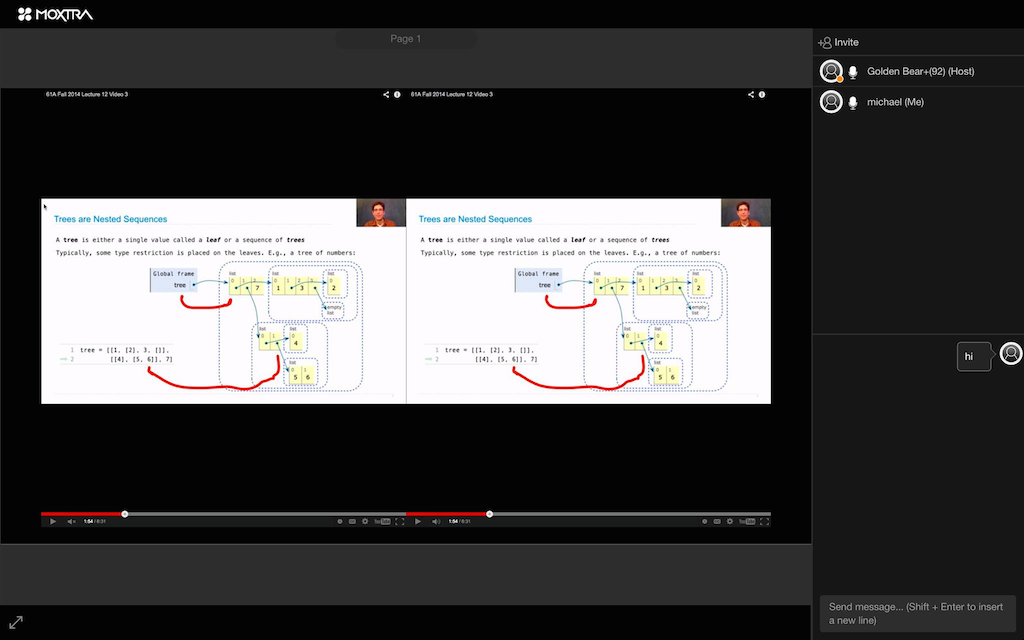The width and height of the screenshot is (1024, 640).
Task: Click right video time display 1:54
Action: [453, 521]
